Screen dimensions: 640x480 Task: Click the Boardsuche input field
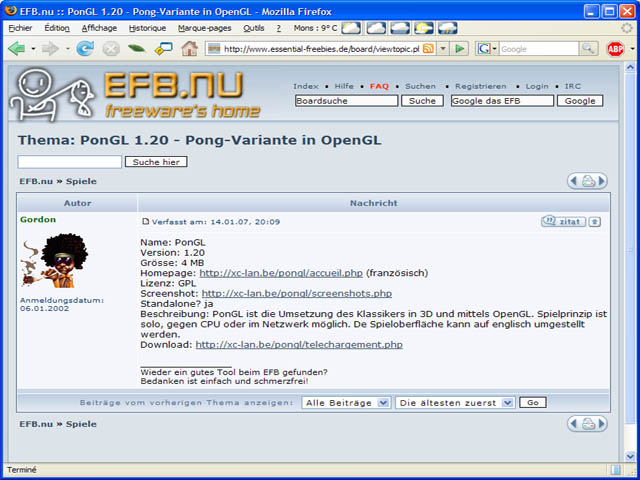(x=347, y=101)
